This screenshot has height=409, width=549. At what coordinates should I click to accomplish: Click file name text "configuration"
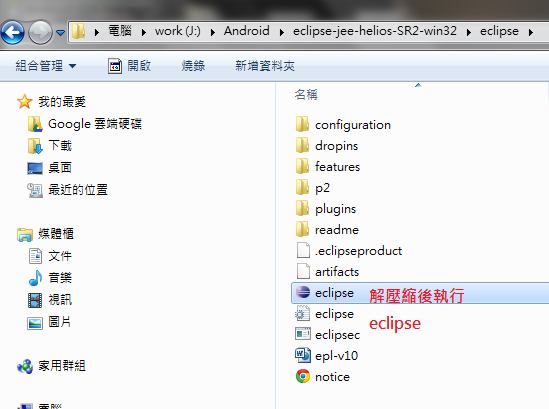[x=353, y=125]
